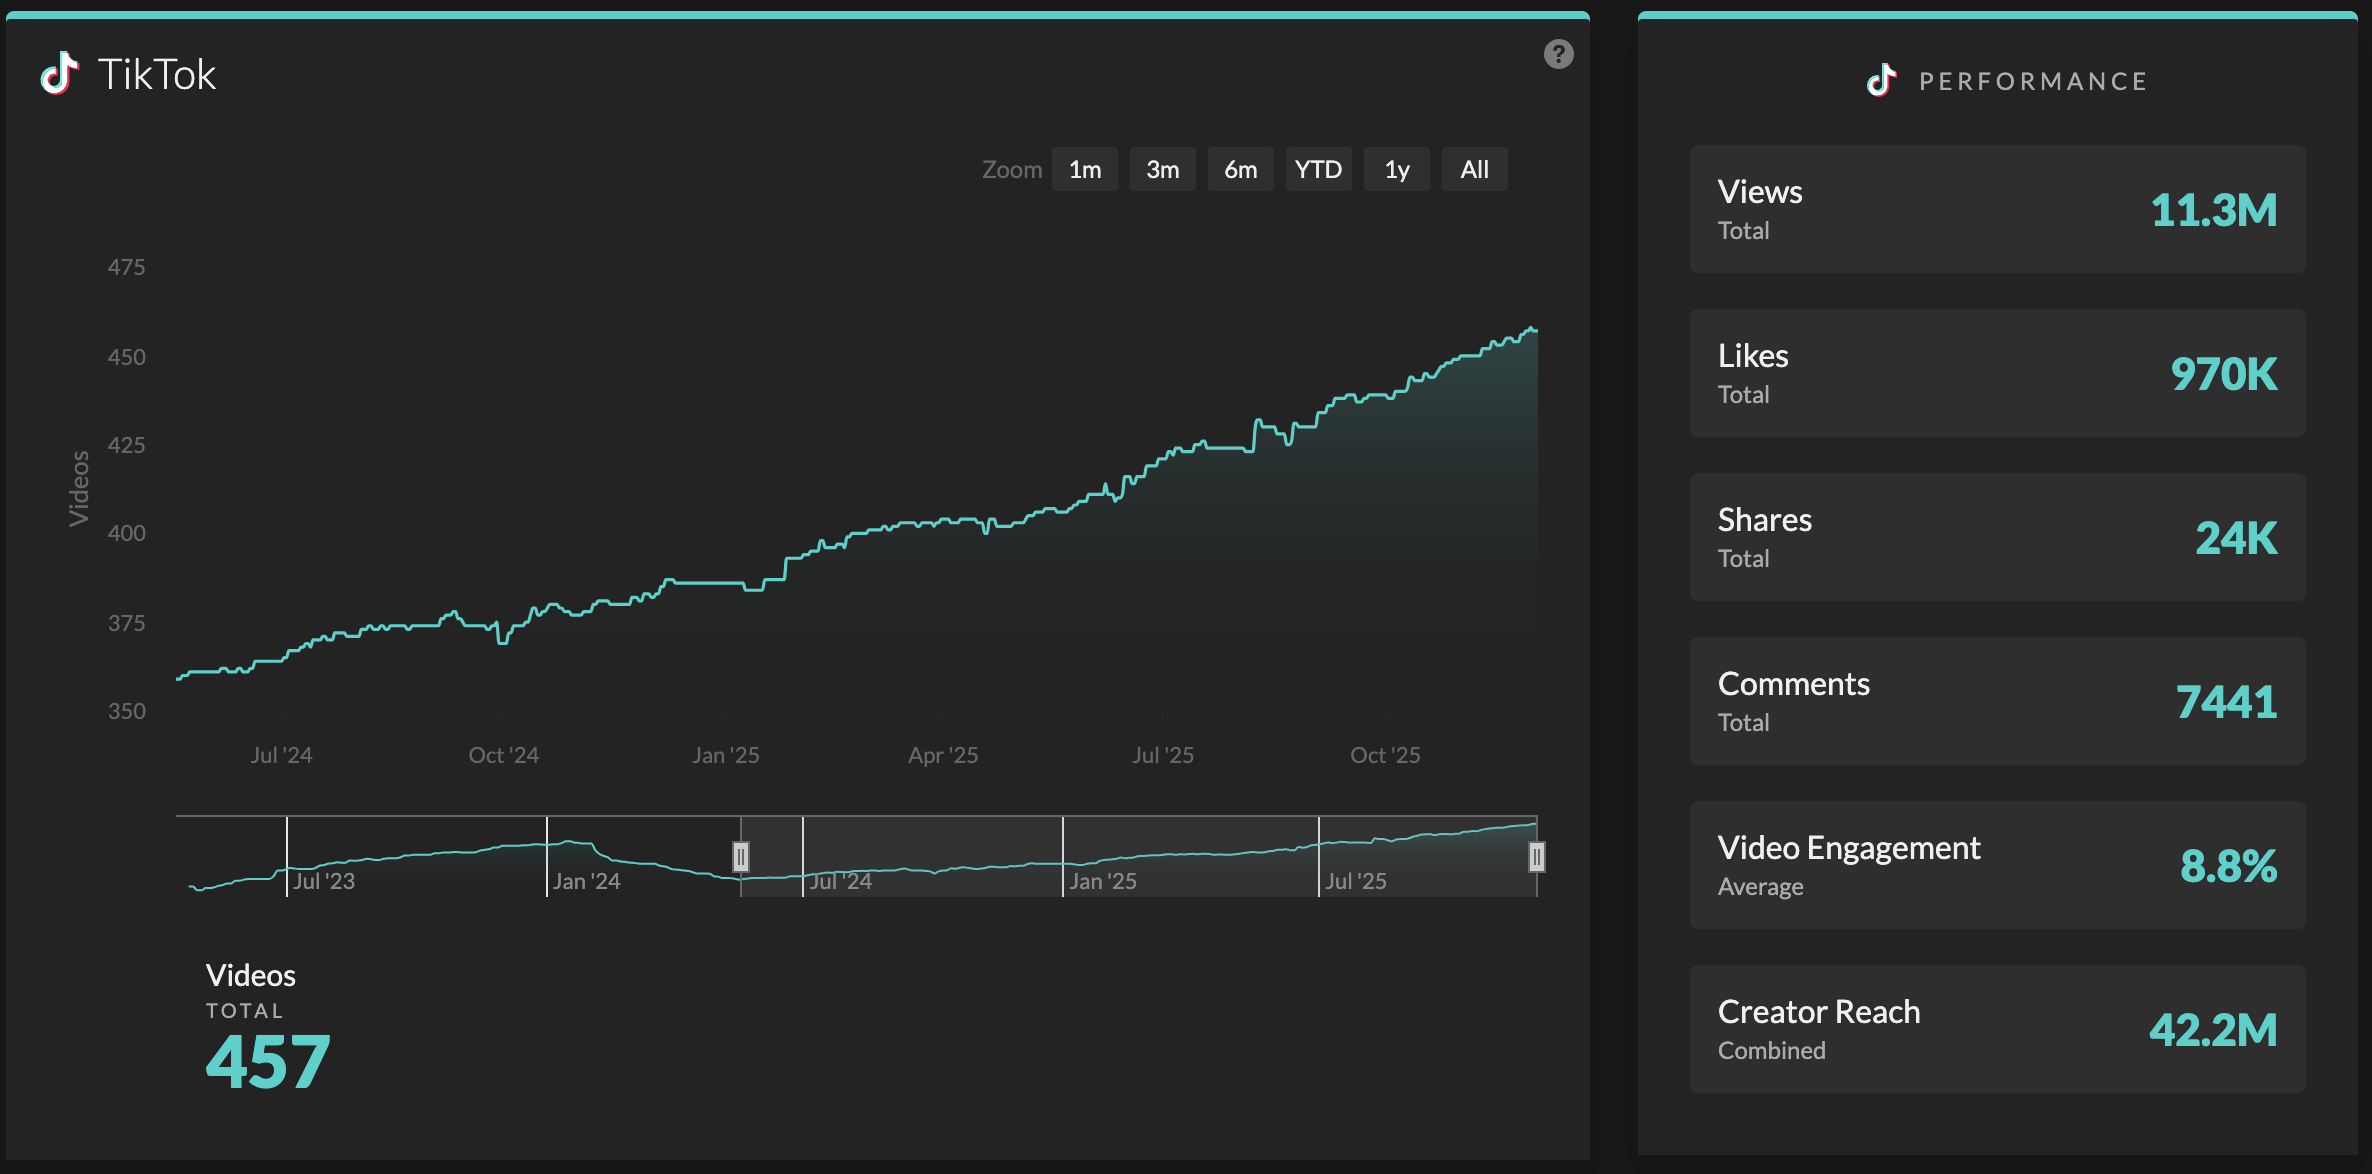
Task: Select the All zoom option
Action: [1474, 169]
